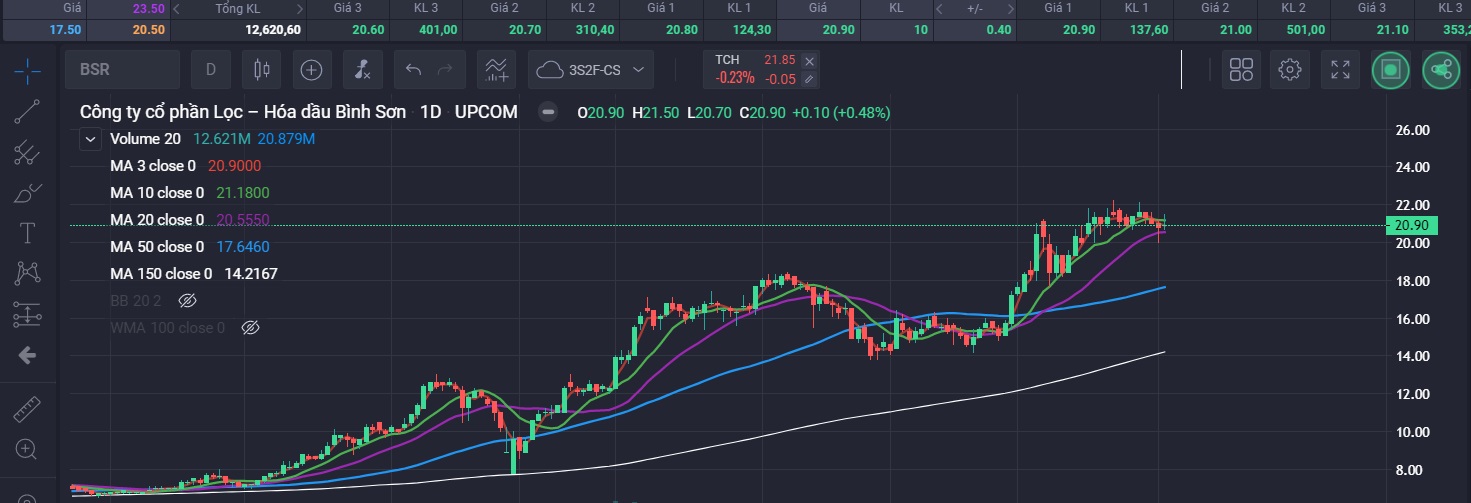1471x503 pixels.
Task: Toggle the green record snapshot button
Action: 1390,70
